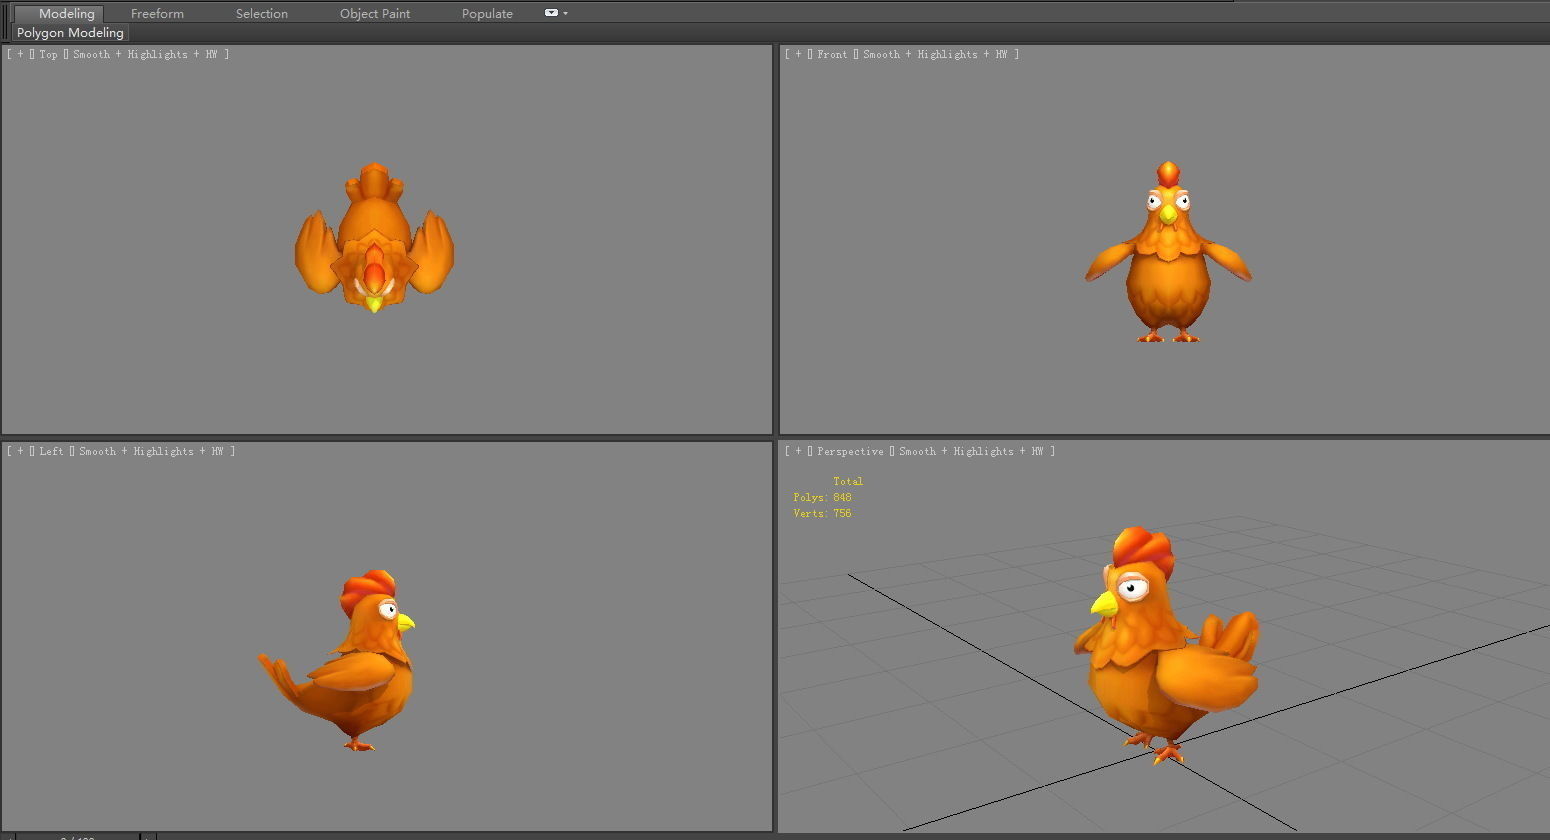Click the 'Verts: 756' statistics text

click(822, 513)
